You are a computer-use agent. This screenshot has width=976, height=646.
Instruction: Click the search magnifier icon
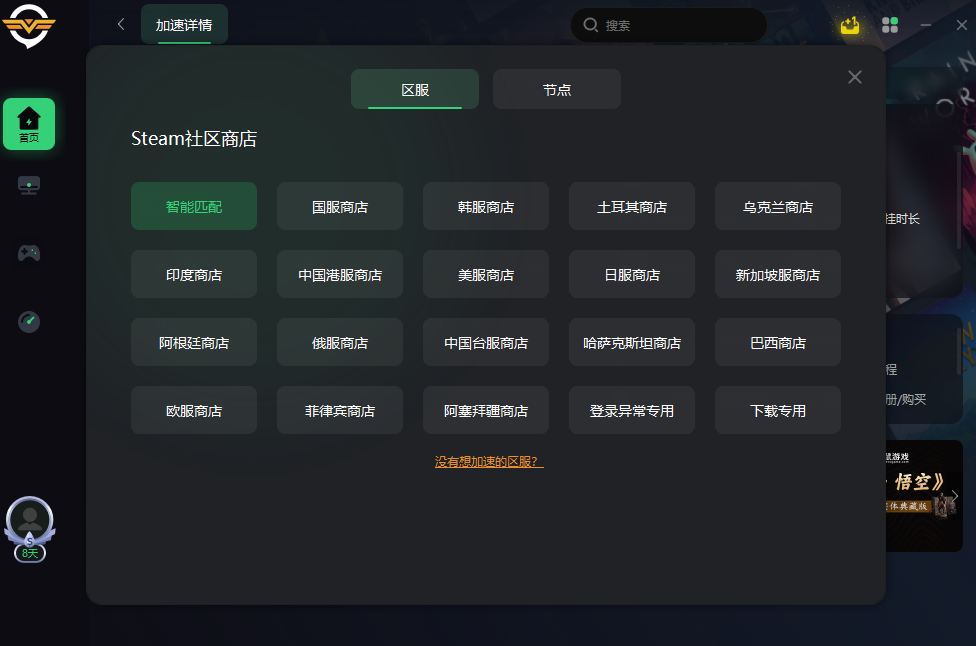click(x=590, y=25)
